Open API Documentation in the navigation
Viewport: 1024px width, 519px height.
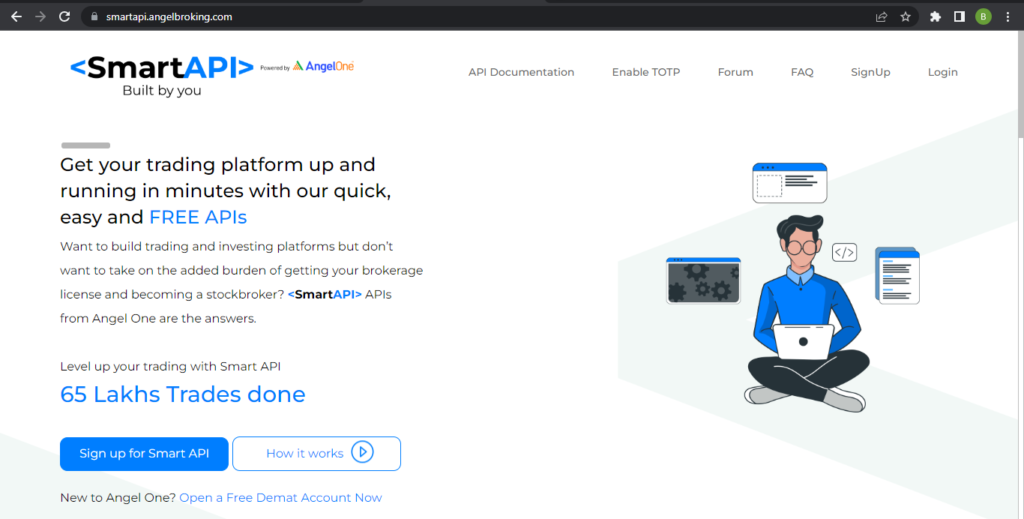521,72
